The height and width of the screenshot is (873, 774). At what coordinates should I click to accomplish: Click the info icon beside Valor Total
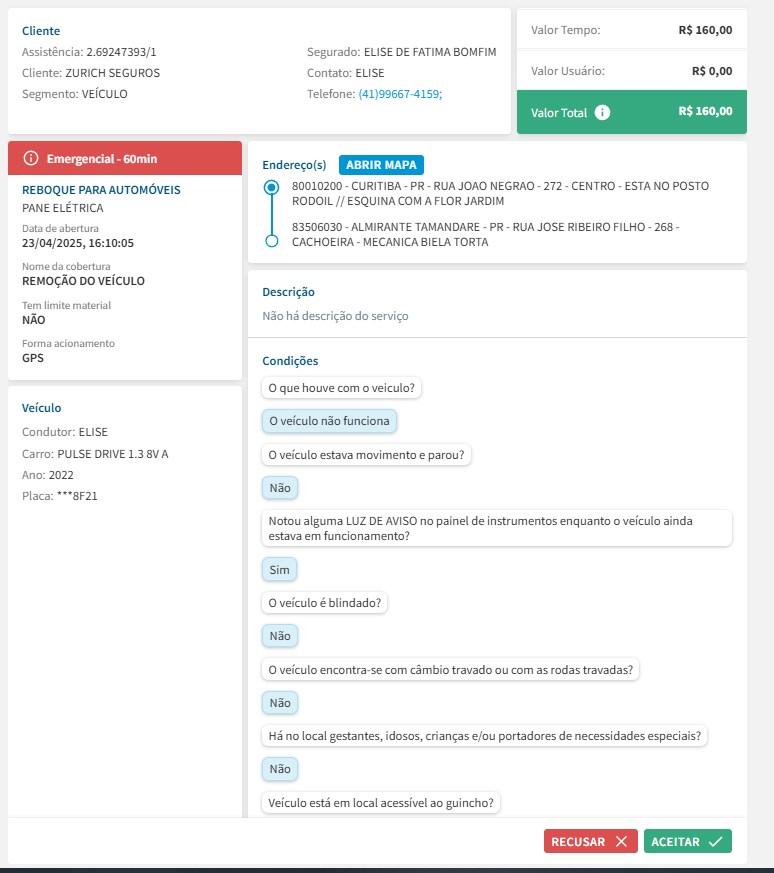point(602,113)
